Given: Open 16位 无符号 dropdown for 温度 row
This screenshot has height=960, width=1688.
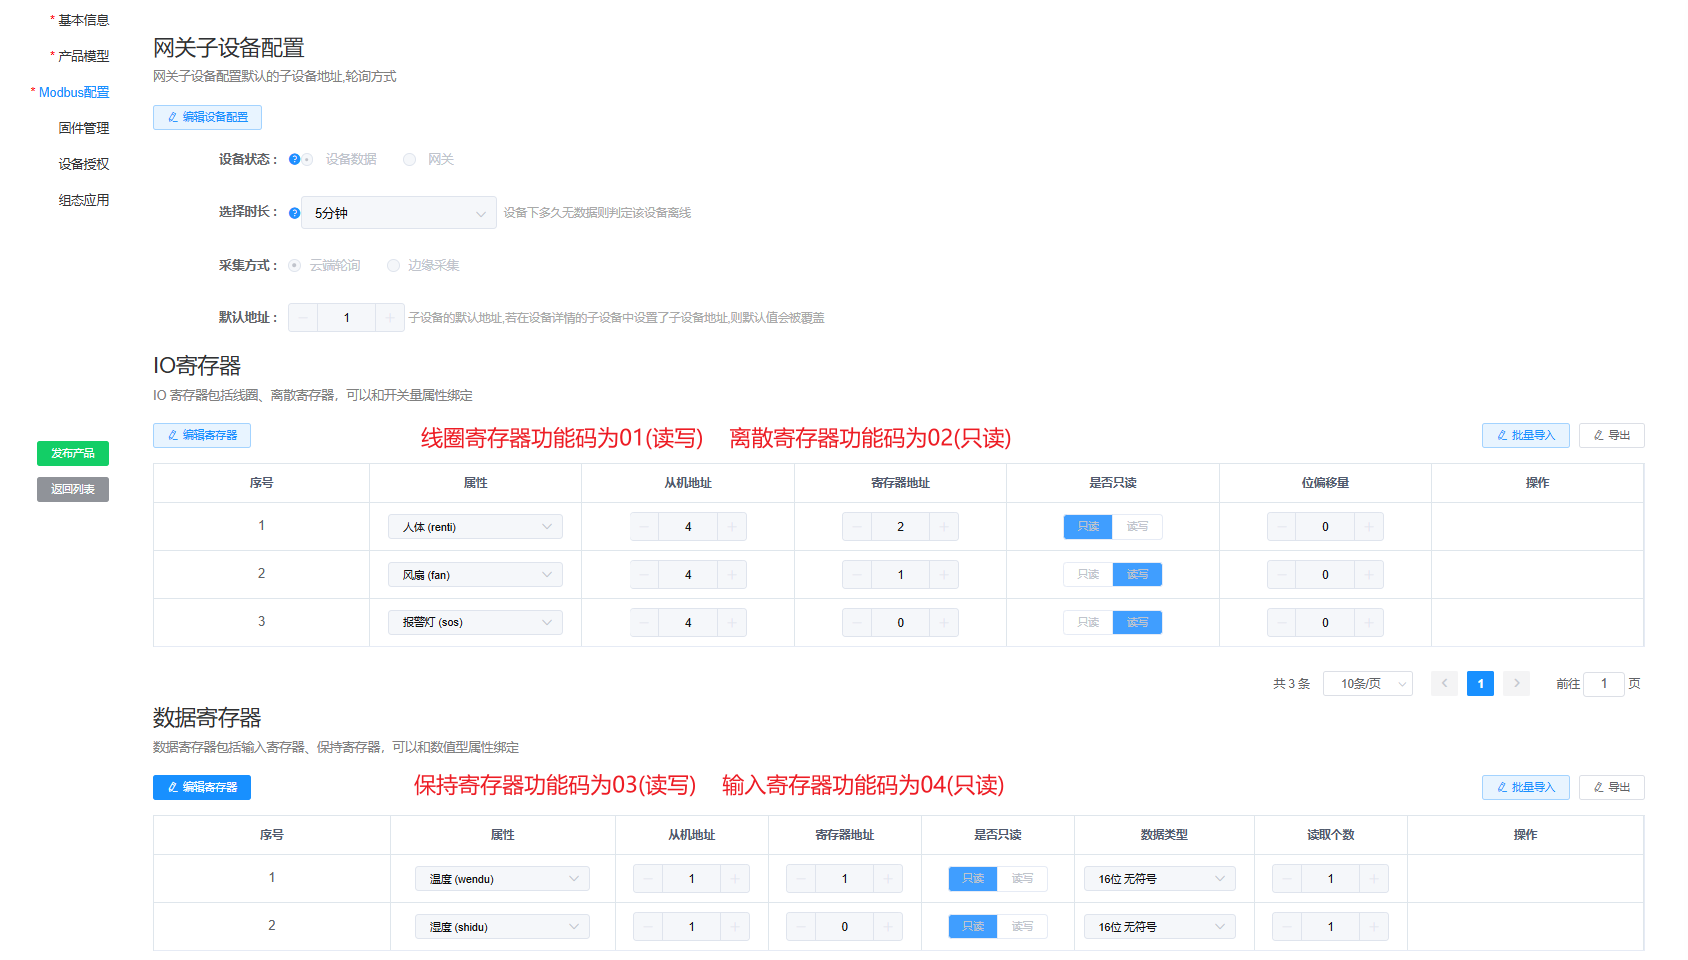Looking at the screenshot, I should click(x=1159, y=879).
